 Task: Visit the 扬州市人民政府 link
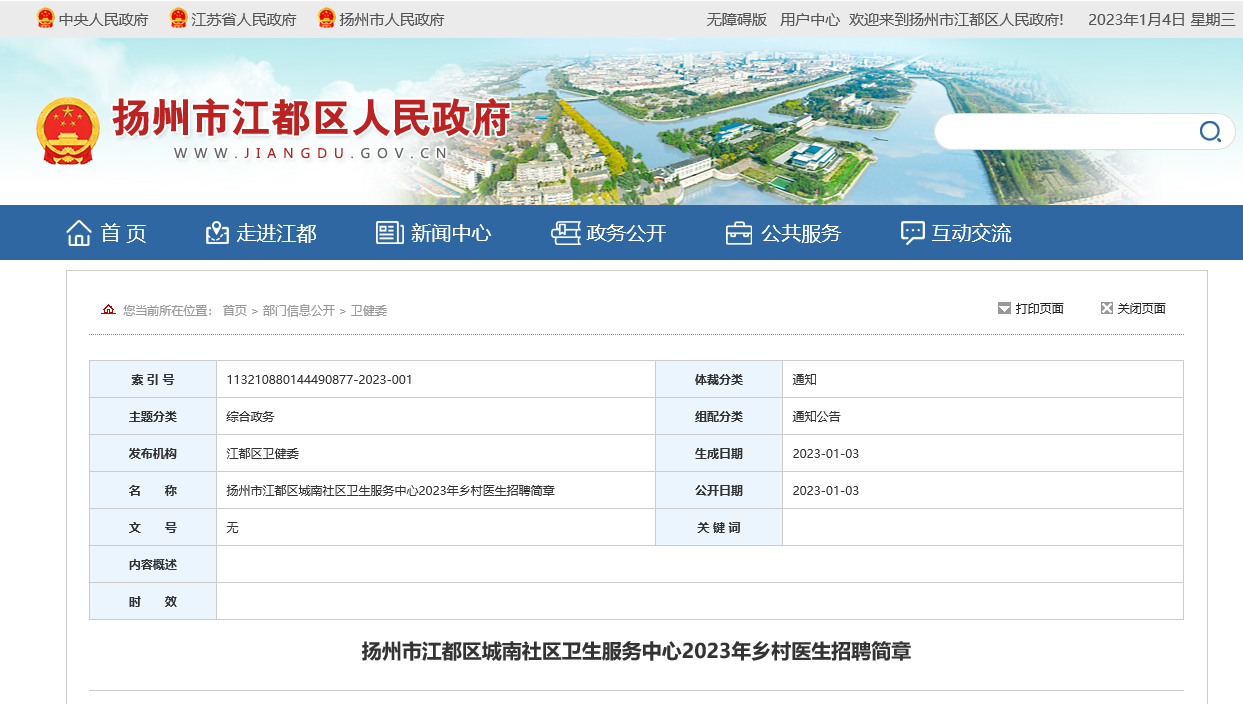tap(391, 19)
